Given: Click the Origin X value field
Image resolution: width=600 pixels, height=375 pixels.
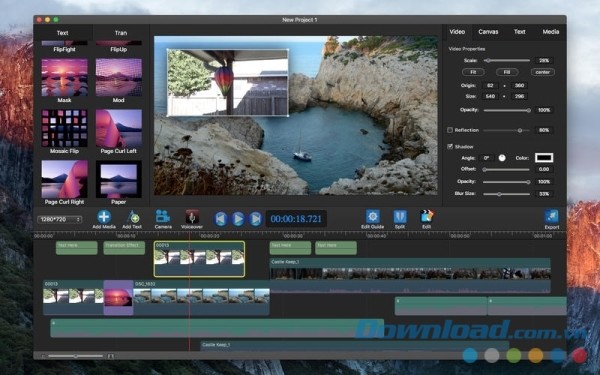Looking at the screenshot, I should [x=490, y=85].
